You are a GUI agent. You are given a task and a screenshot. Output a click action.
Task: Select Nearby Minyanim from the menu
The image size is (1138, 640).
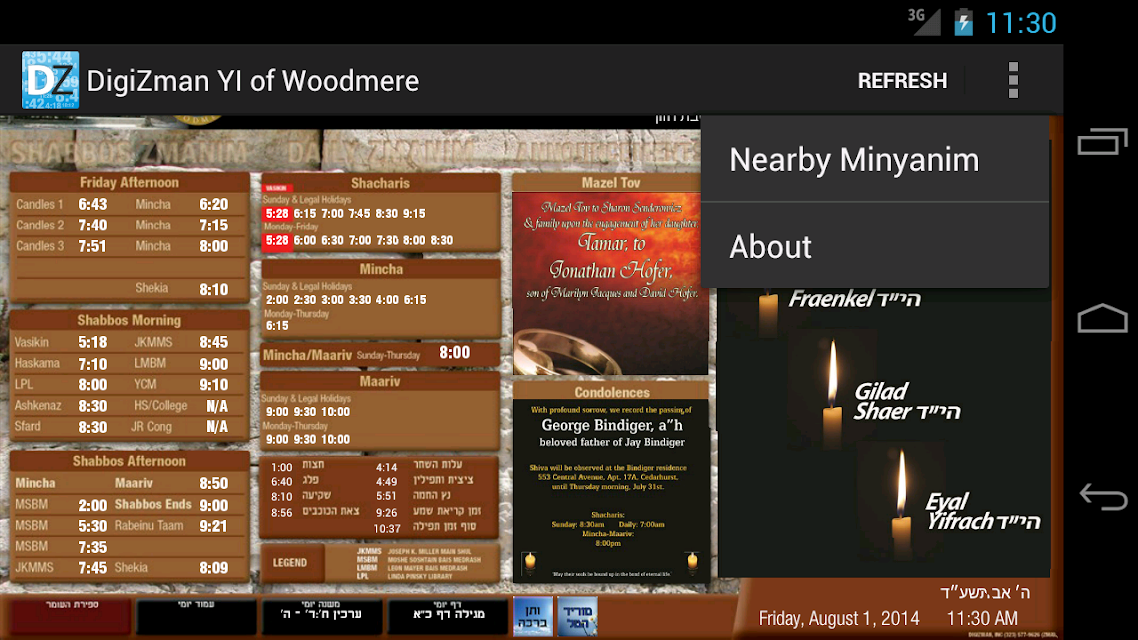pyautogui.click(x=875, y=160)
